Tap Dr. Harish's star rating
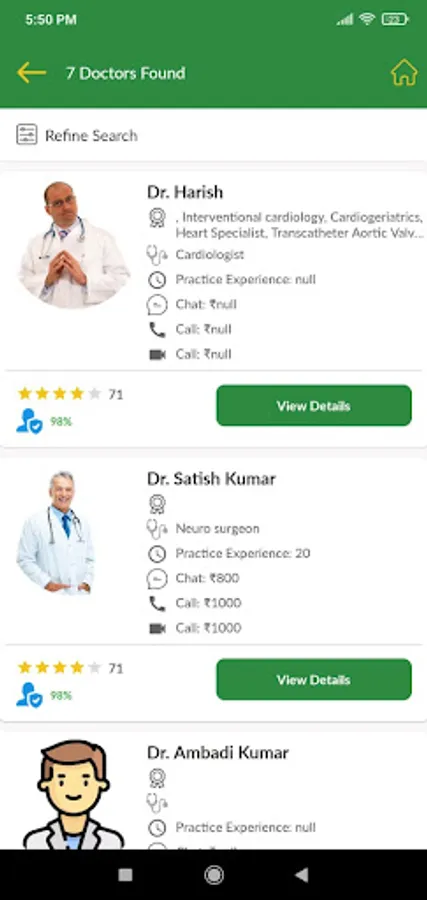This screenshot has width=427, height=900. click(x=60, y=394)
